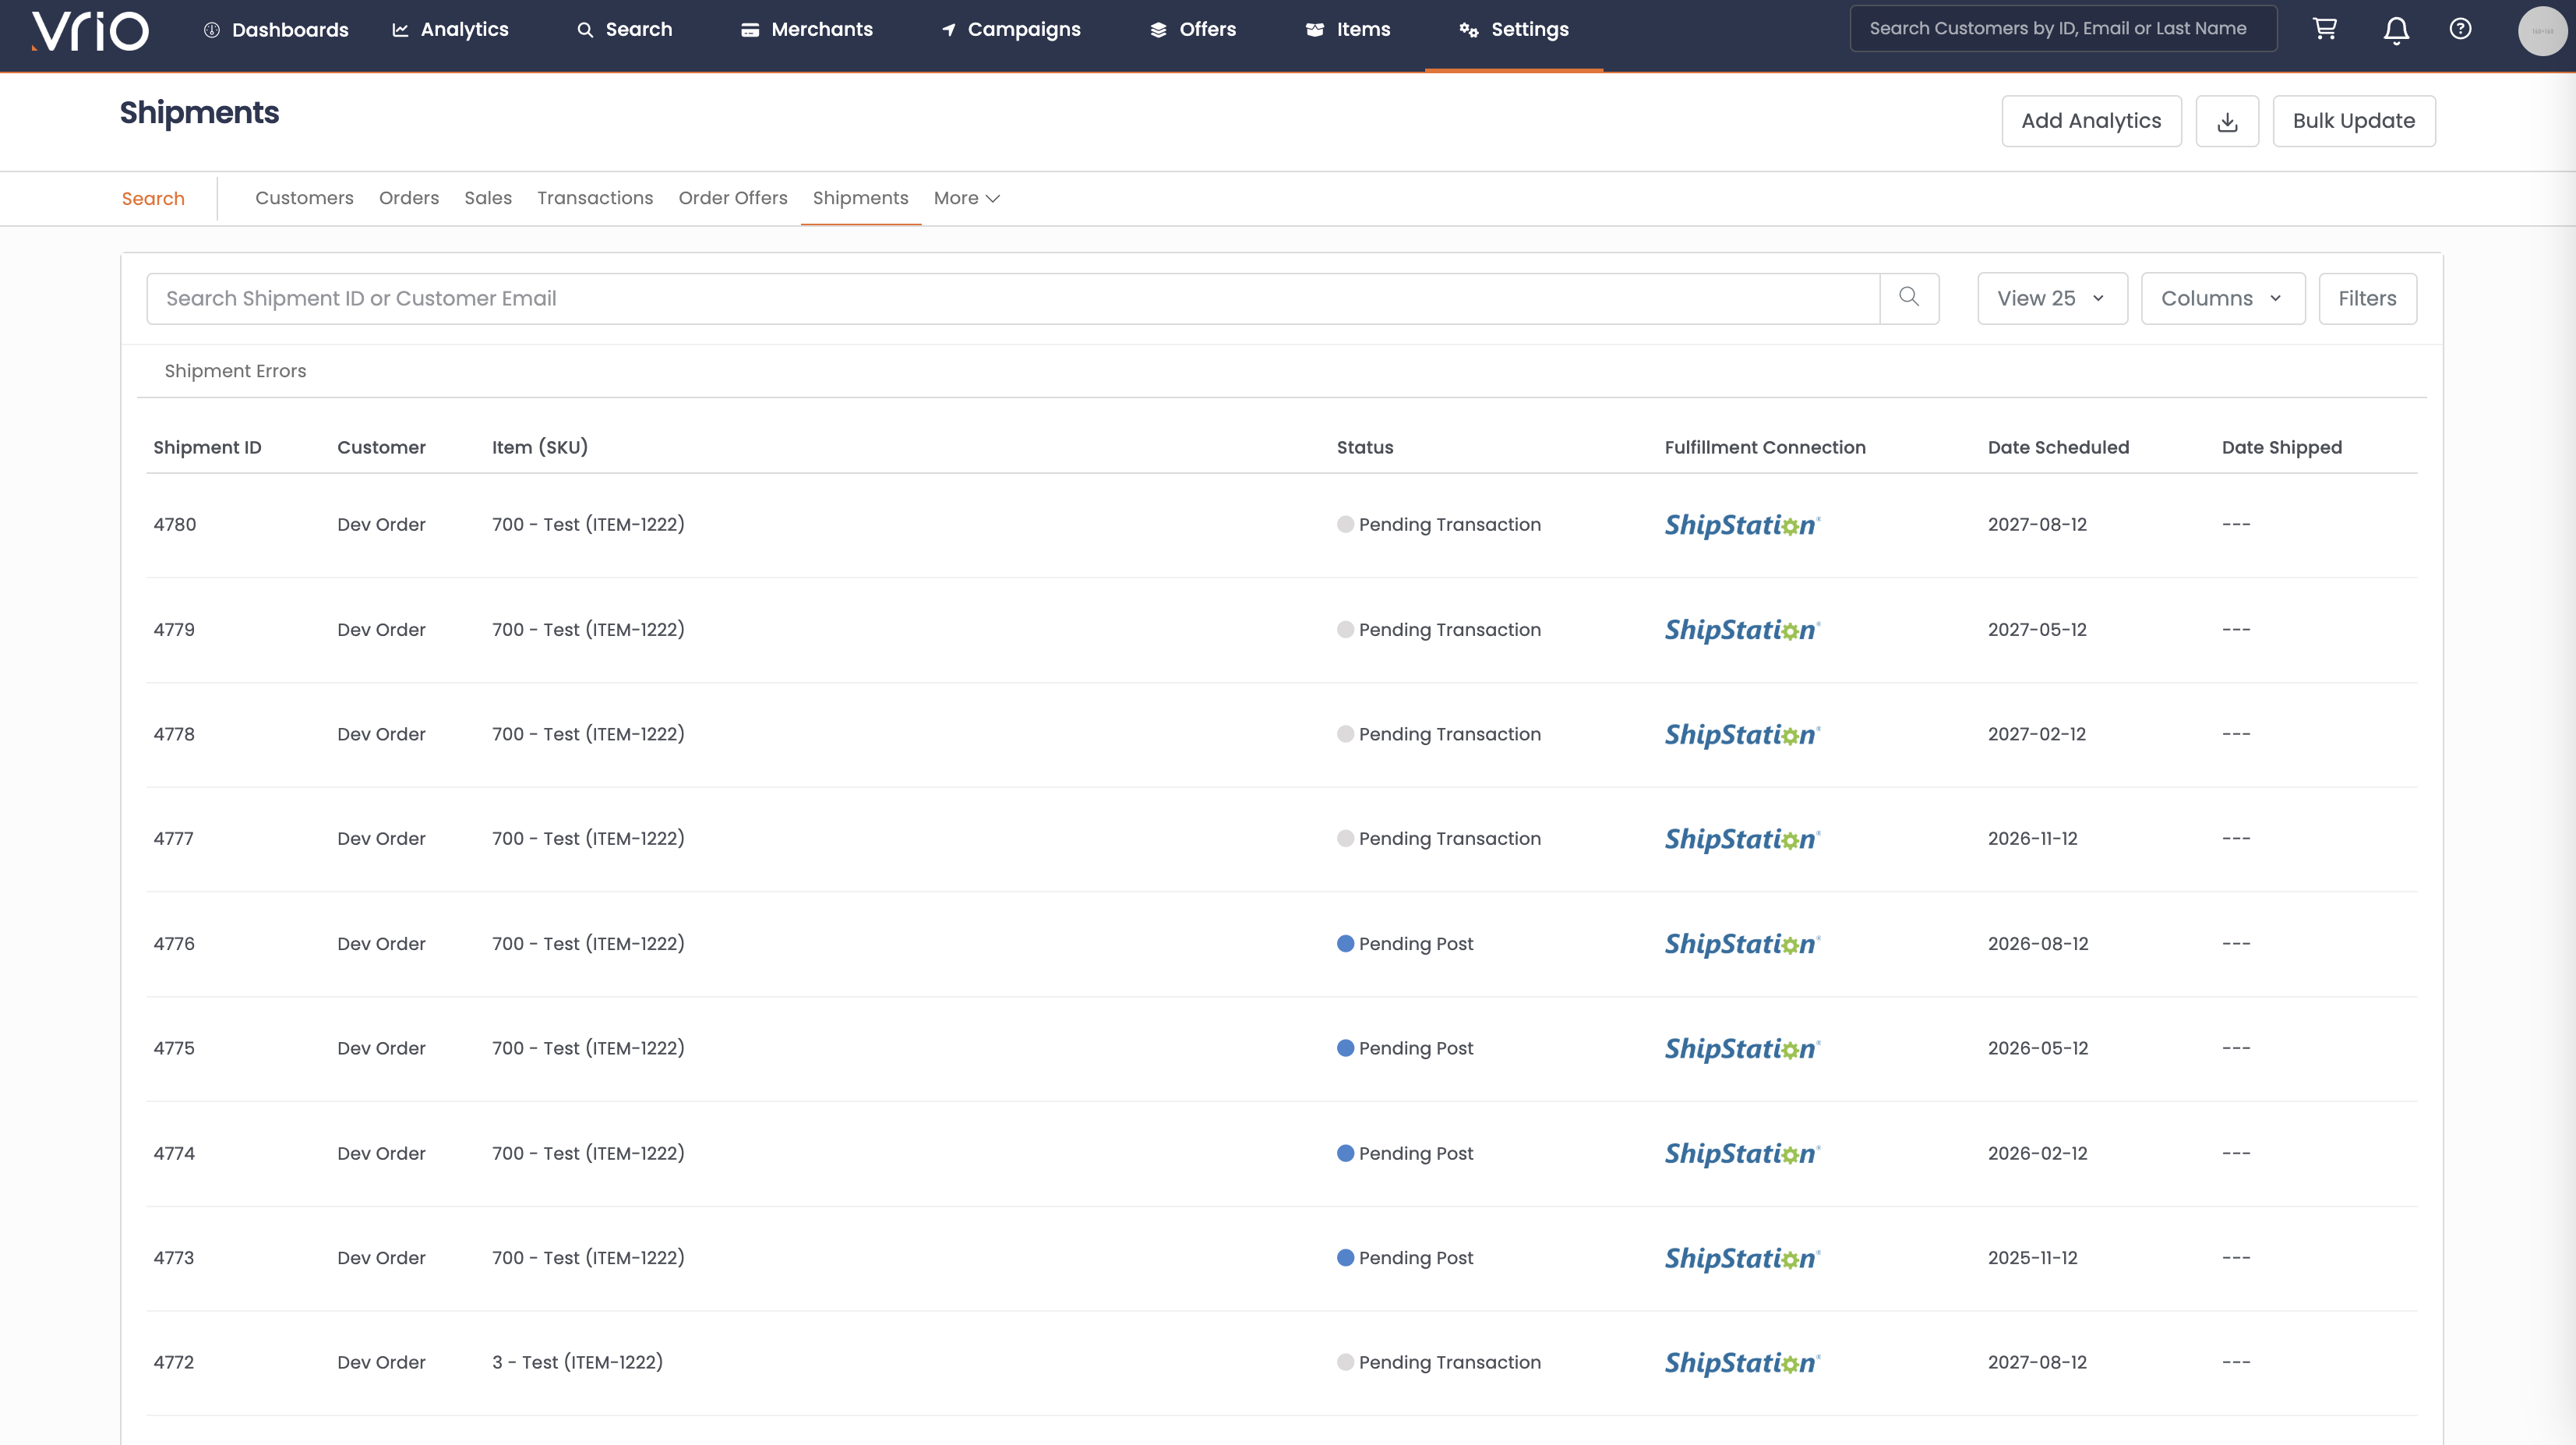Click the download export icon button

[x=2227, y=121]
